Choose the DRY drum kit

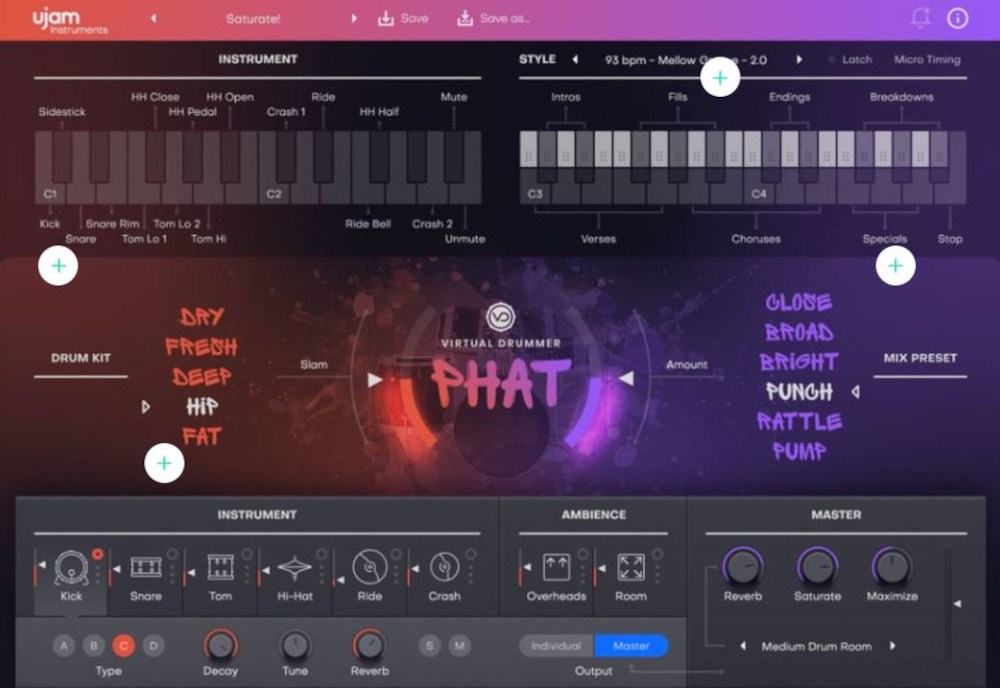(202, 316)
